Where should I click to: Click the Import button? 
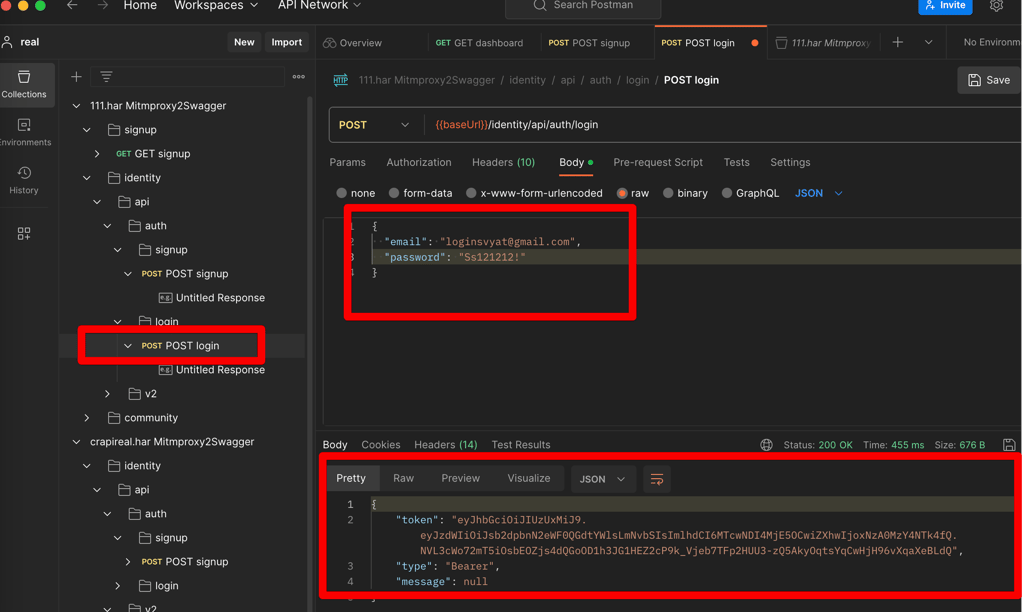click(287, 42)
